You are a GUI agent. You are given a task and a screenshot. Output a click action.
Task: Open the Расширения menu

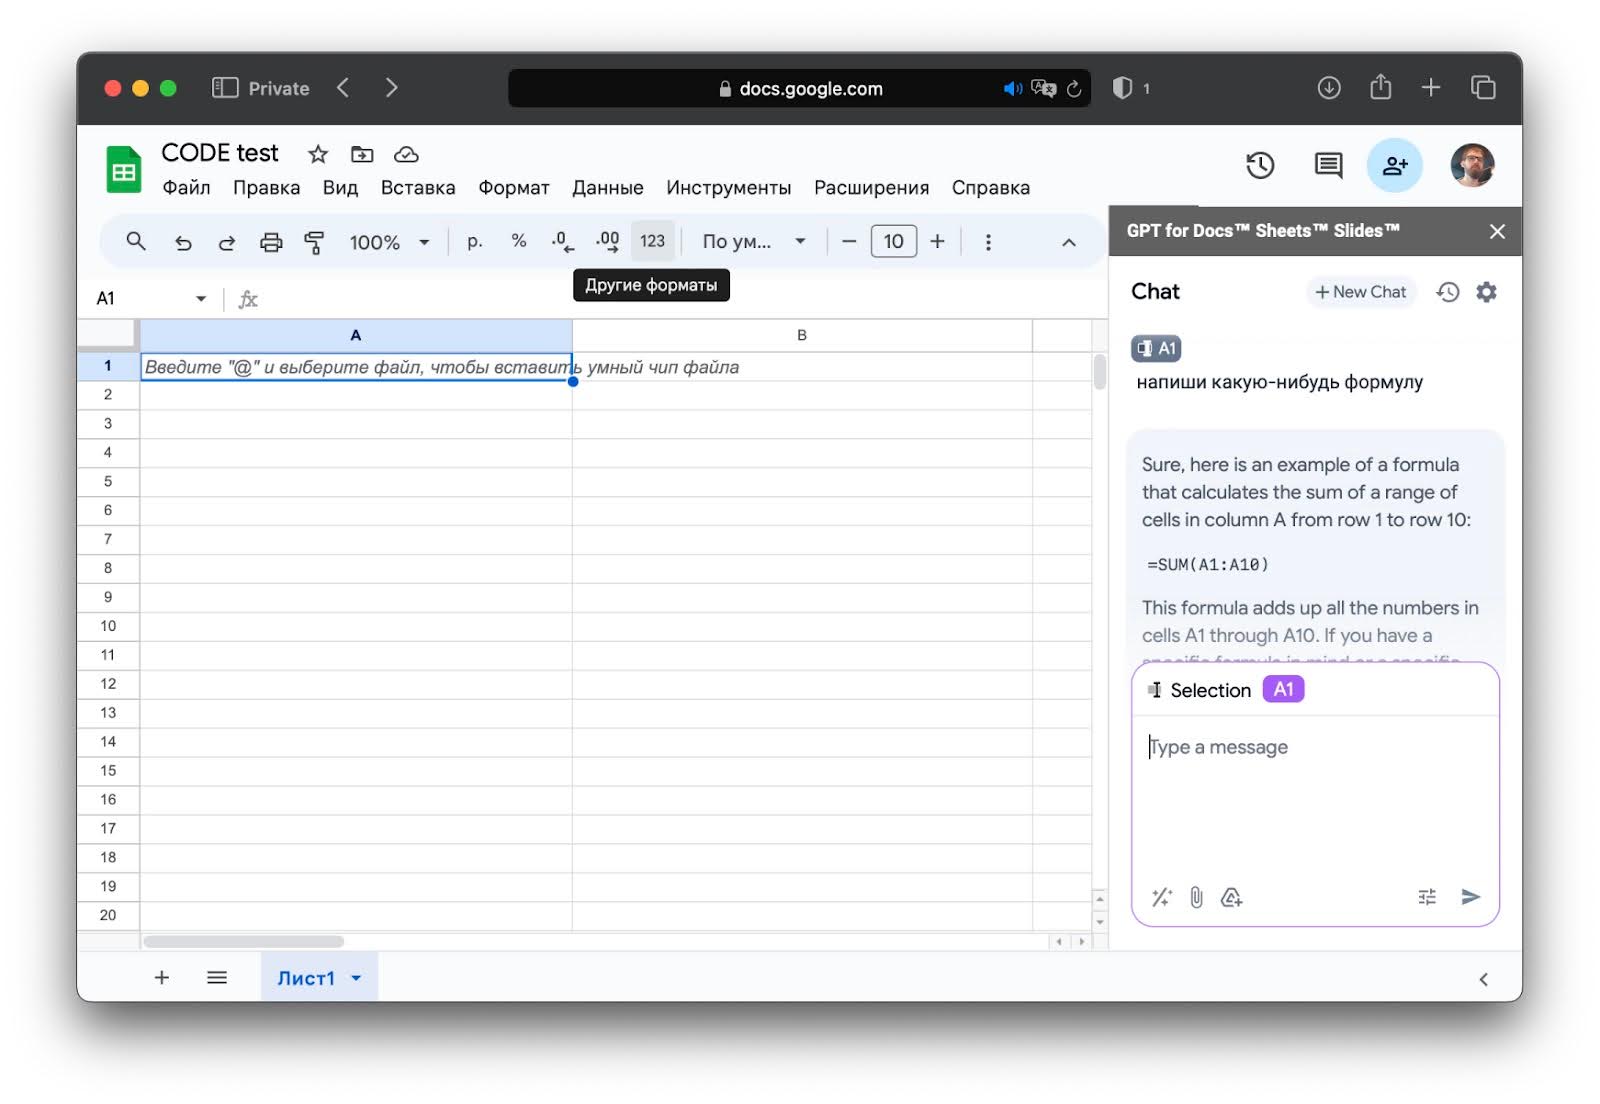[x=870, y=188]
